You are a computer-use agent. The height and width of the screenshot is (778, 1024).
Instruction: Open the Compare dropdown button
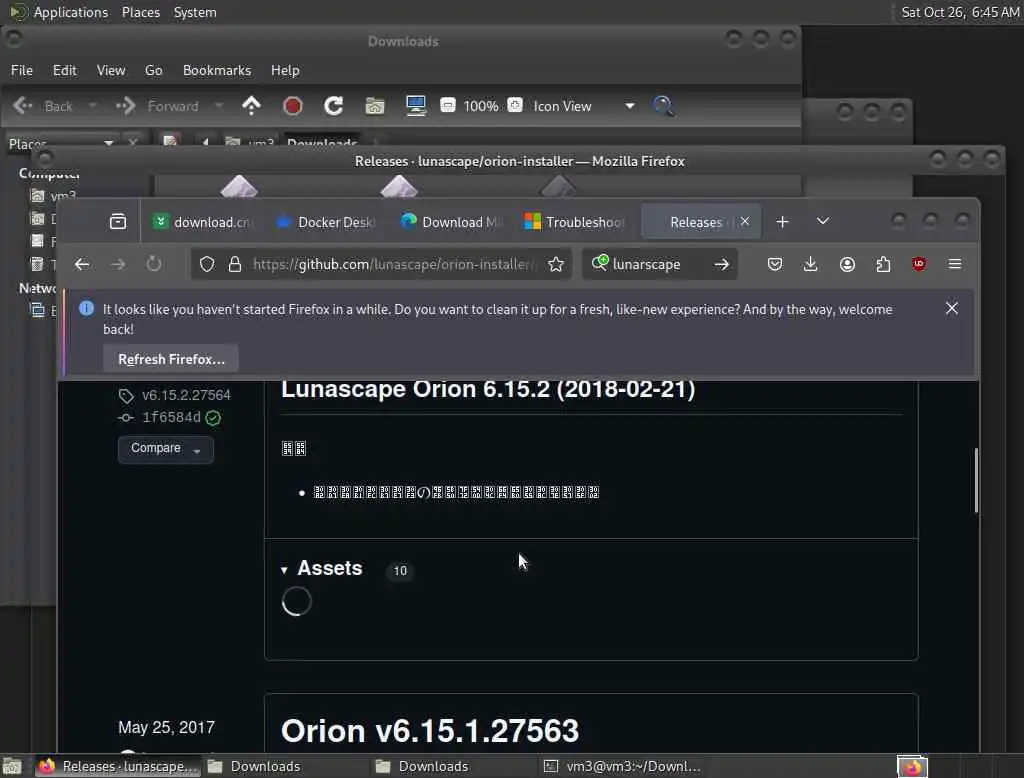[x=165, y=449]
